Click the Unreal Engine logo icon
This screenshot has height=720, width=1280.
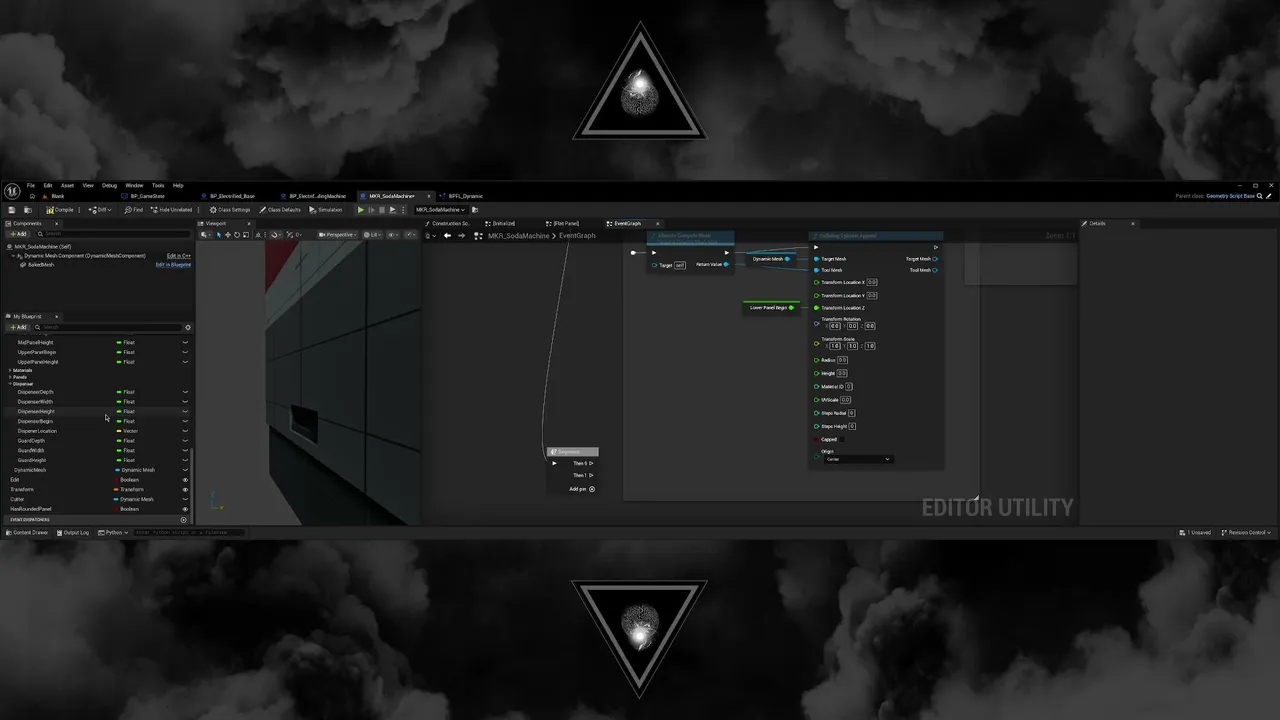[12, 192]
